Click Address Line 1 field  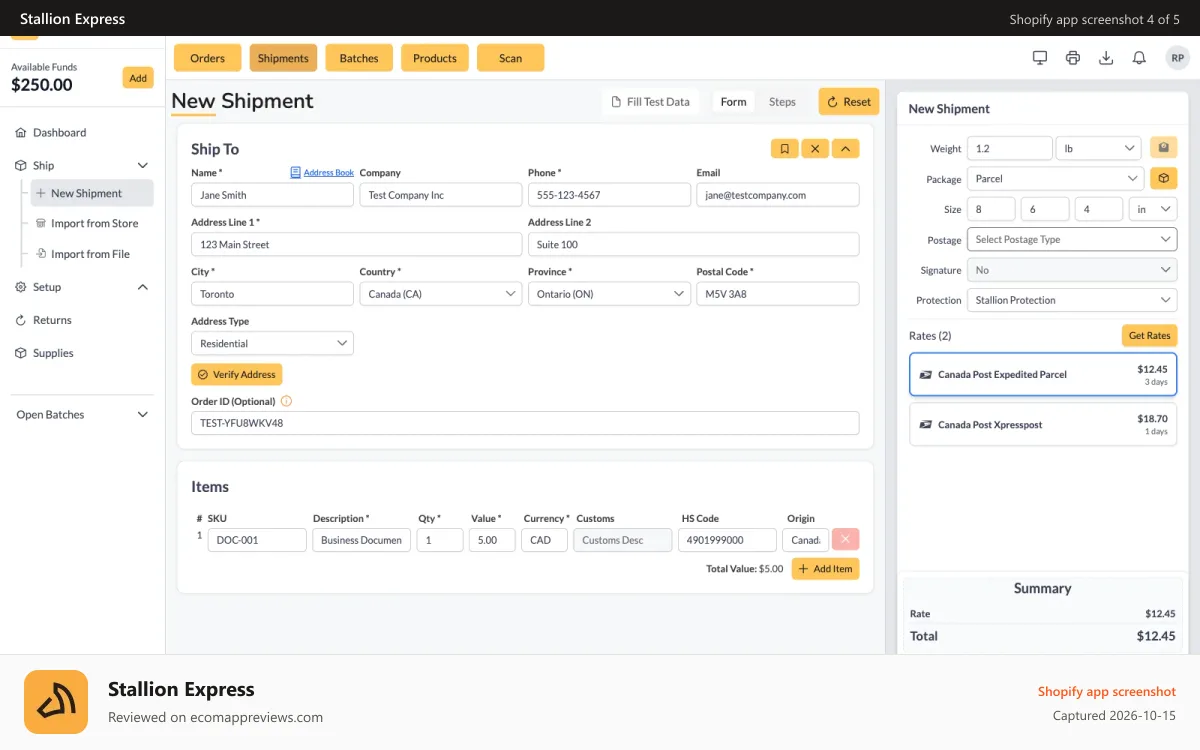click(357, 244)
